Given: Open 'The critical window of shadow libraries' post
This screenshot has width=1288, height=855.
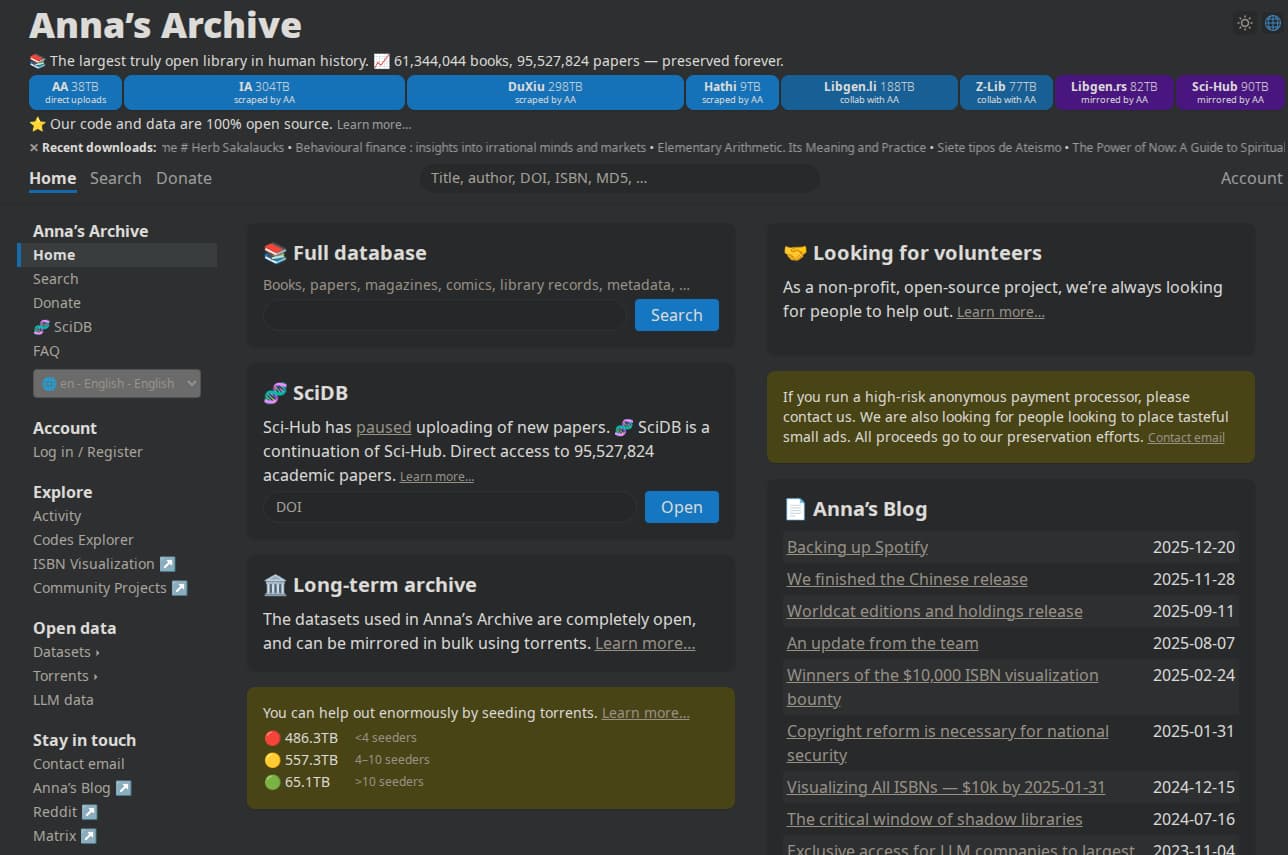Looking at the screenshot, I should coord(935,819).
